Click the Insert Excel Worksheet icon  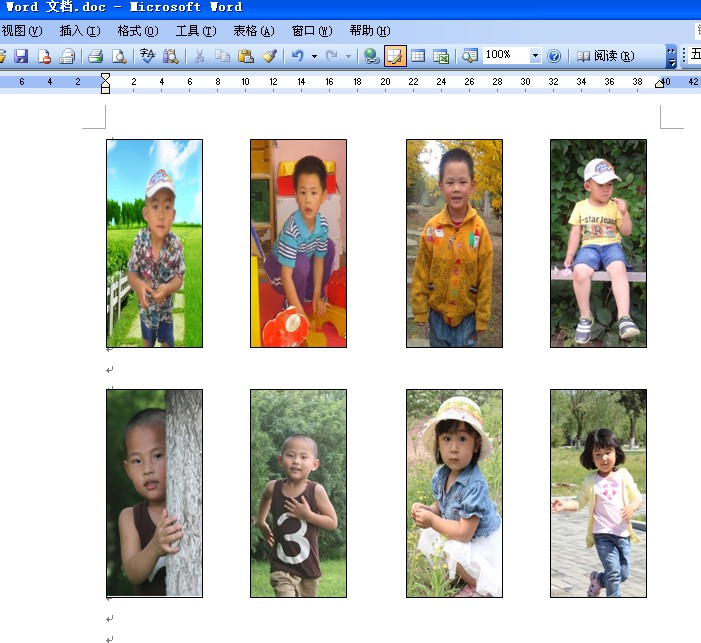(441, 56)
